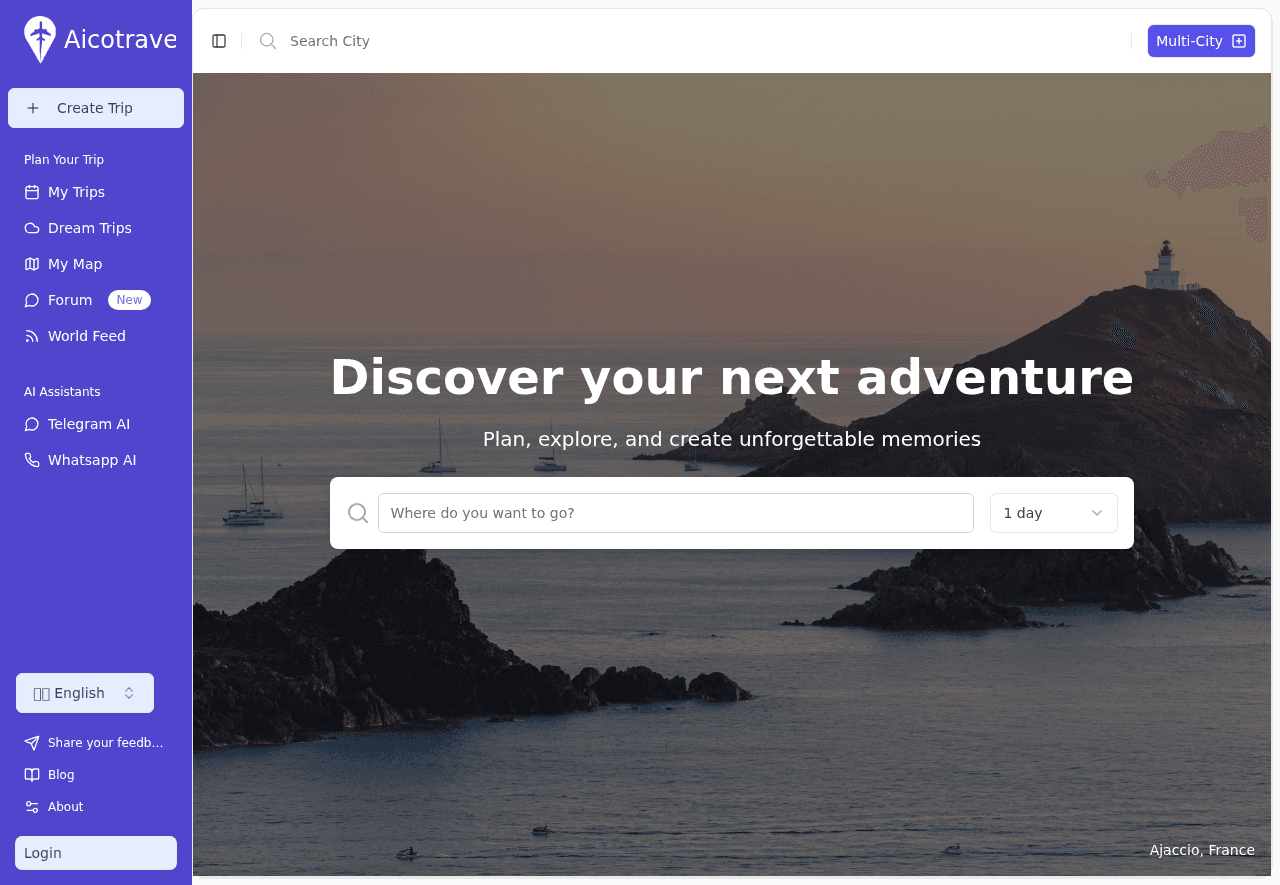This screenshot has height=885, width=1280.
Task: Focus the Where do you want to go field
Action: (x=676, y=513)
